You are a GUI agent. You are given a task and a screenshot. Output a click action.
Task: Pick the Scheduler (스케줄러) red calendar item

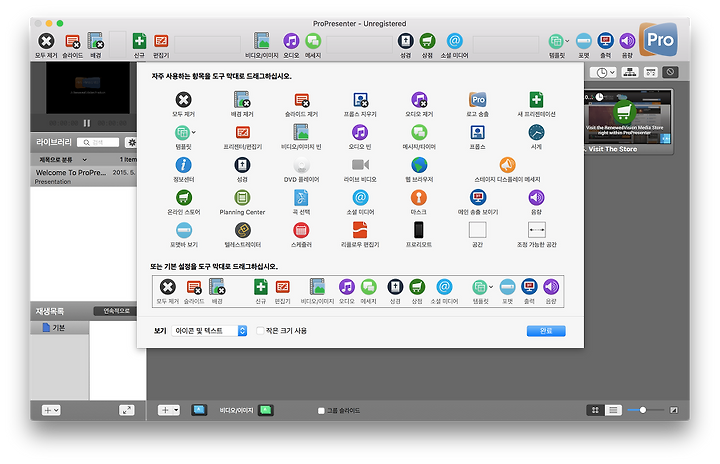point(301,235)
